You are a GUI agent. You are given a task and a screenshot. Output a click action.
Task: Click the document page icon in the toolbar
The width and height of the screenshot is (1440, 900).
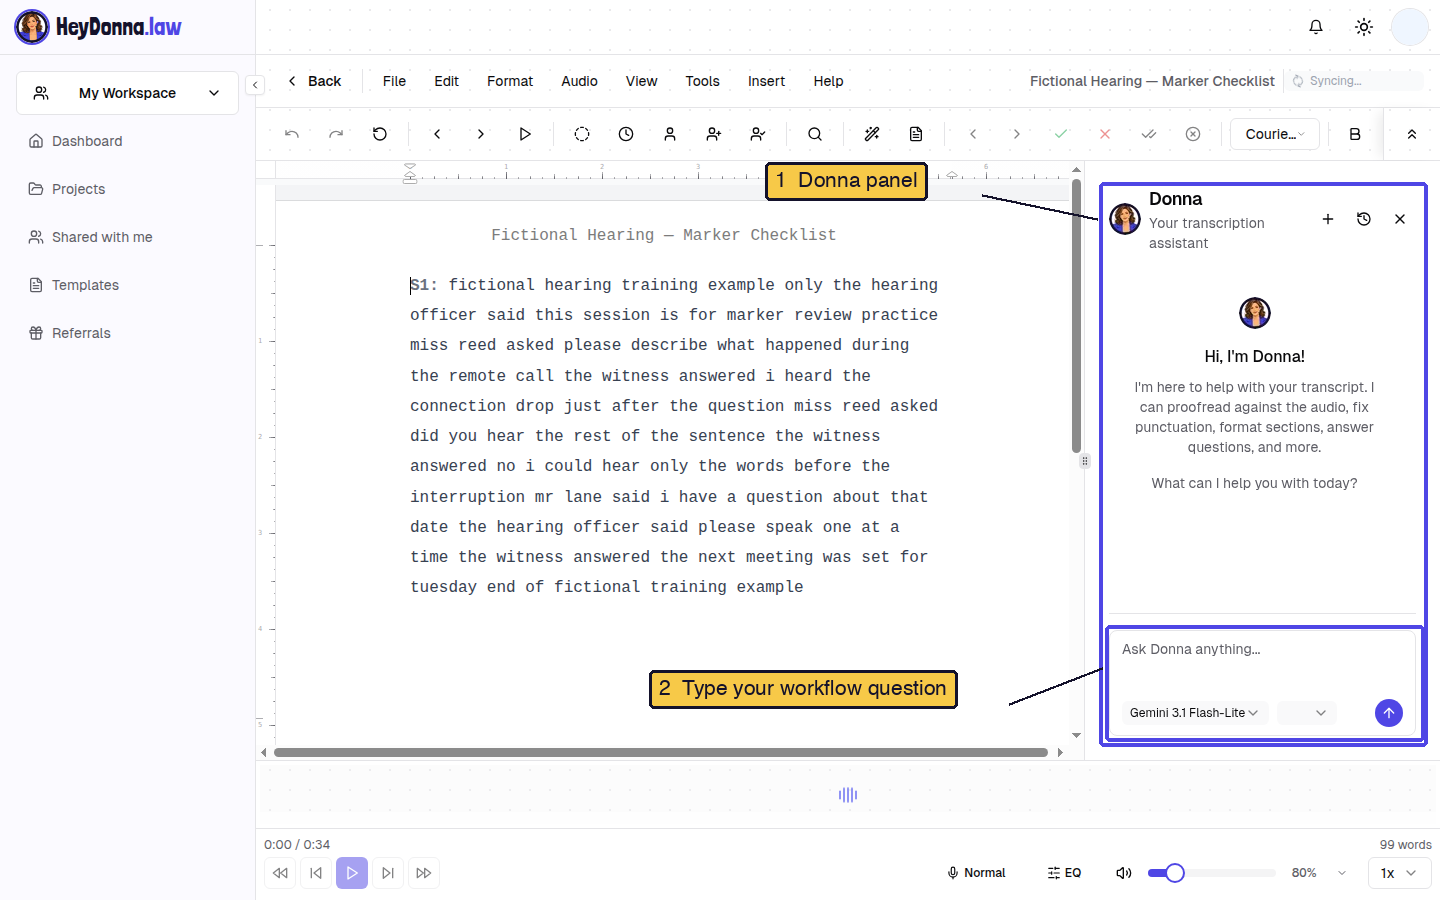(916, 134)
